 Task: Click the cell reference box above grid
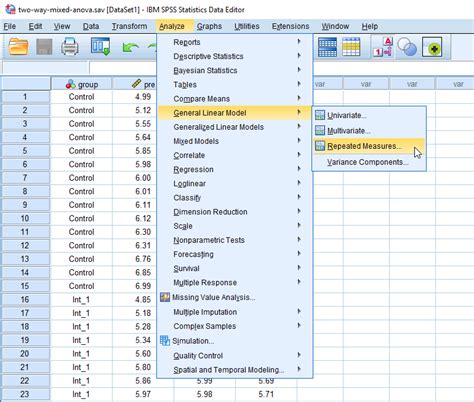pyautogui.click(x=45, y=68)
